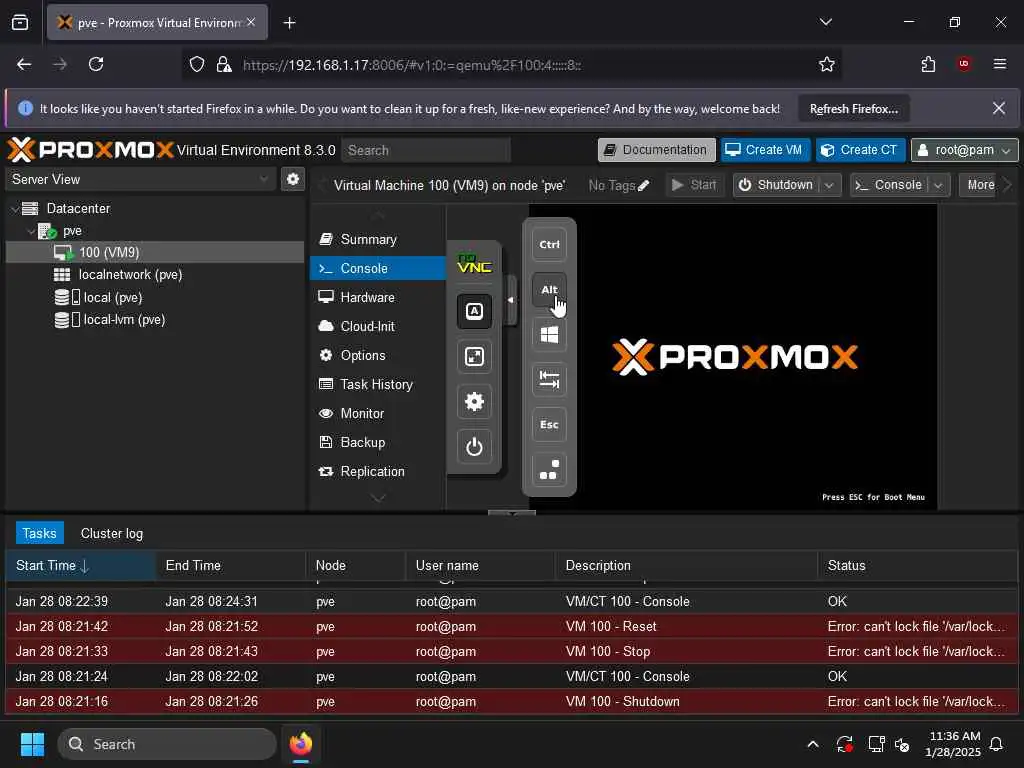Select the VM 100 - Shutdown task row
The height and width of the screenshot is (768, 1024).
point(511,701)
